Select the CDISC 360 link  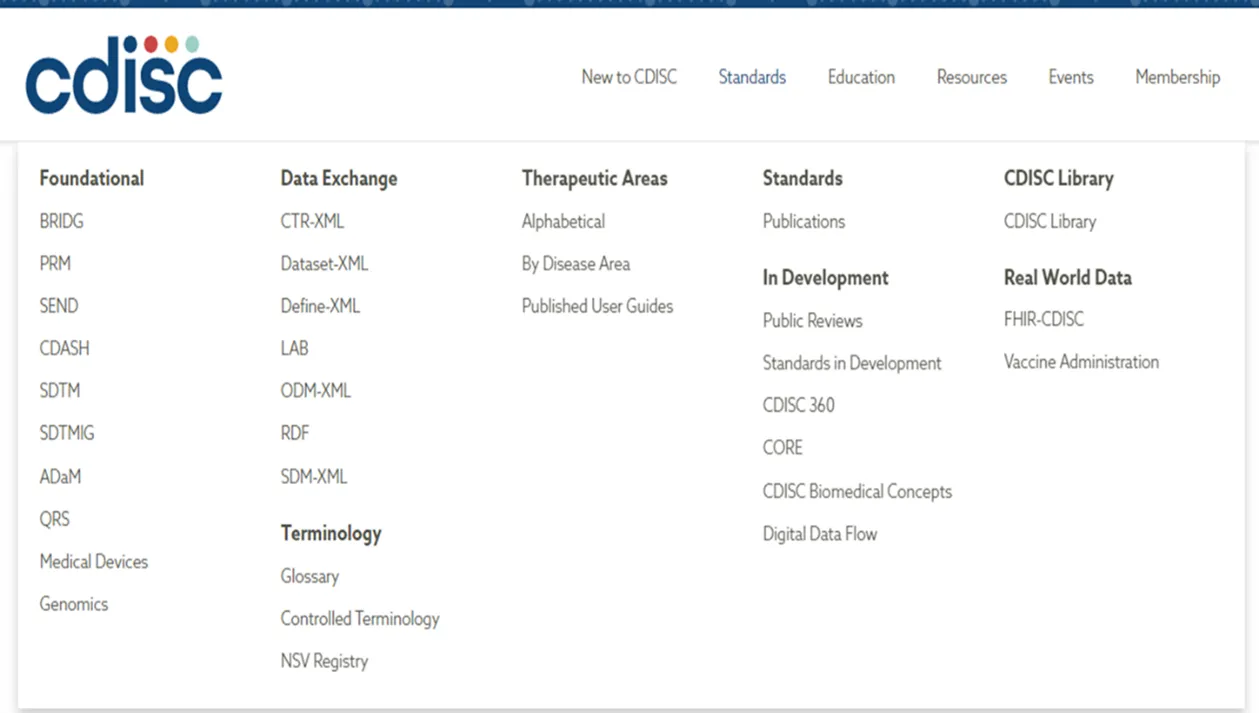tap(798, 405)
